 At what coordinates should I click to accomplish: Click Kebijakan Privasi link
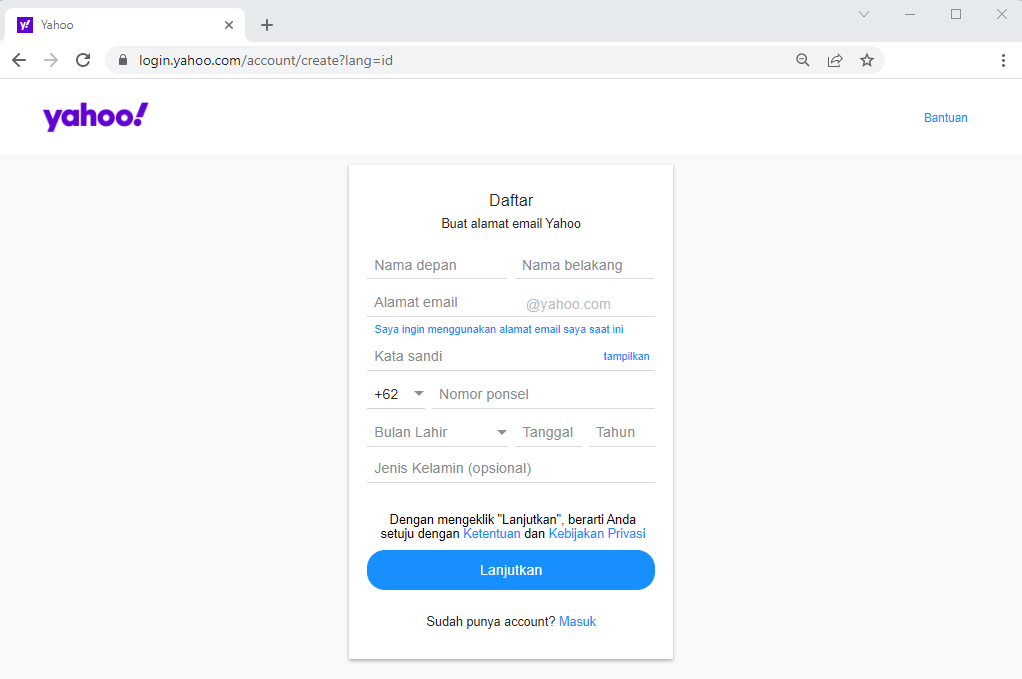pos(597,533)
